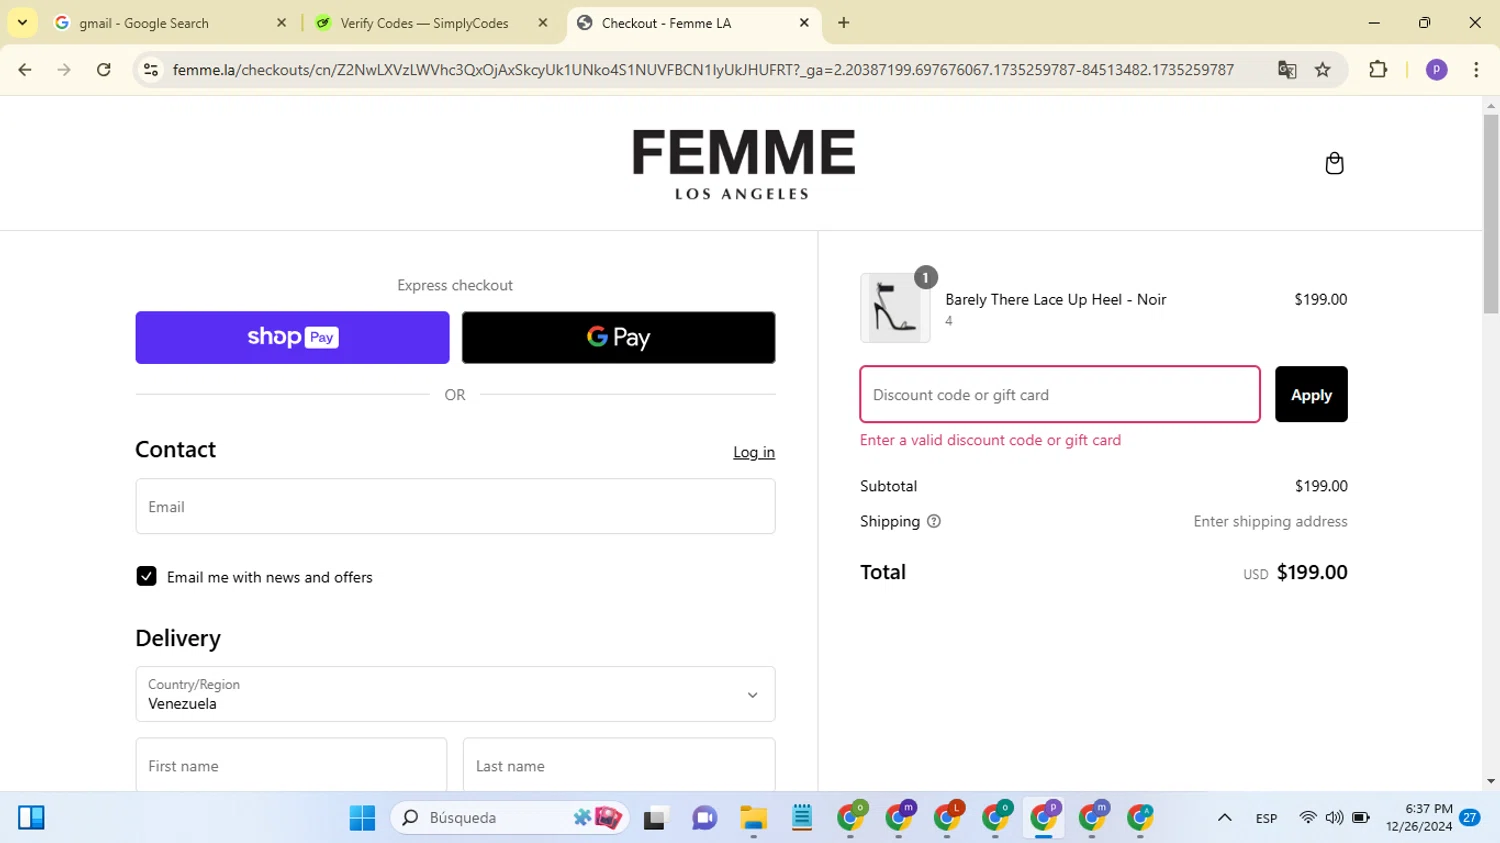Close the Verify Codes SimplyCodes tab

coord(543,23)
